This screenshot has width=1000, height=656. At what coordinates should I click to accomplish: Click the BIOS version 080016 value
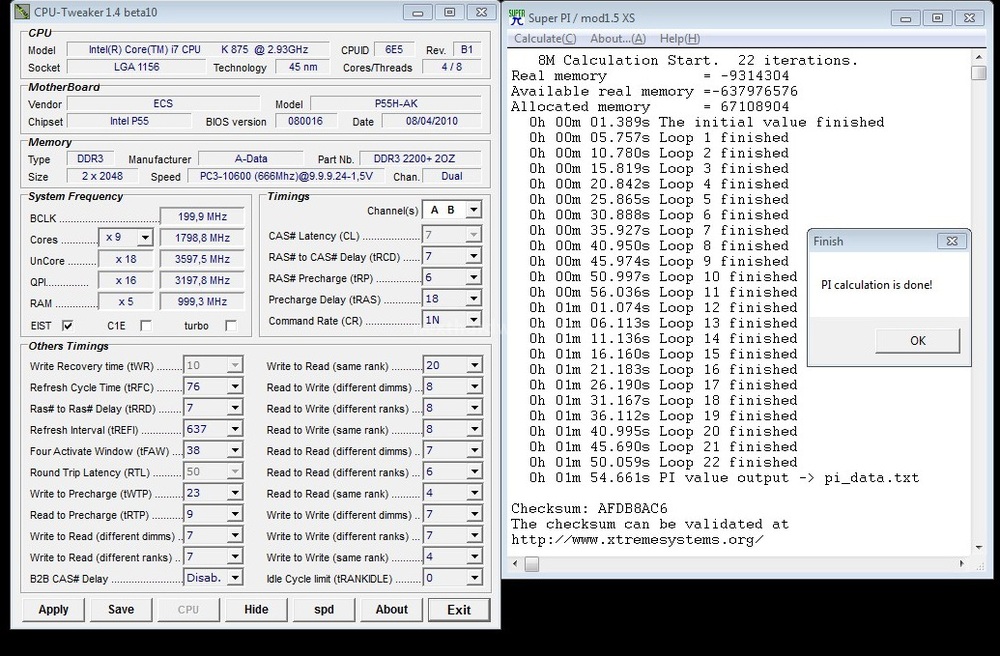click(x=305, y=121)
